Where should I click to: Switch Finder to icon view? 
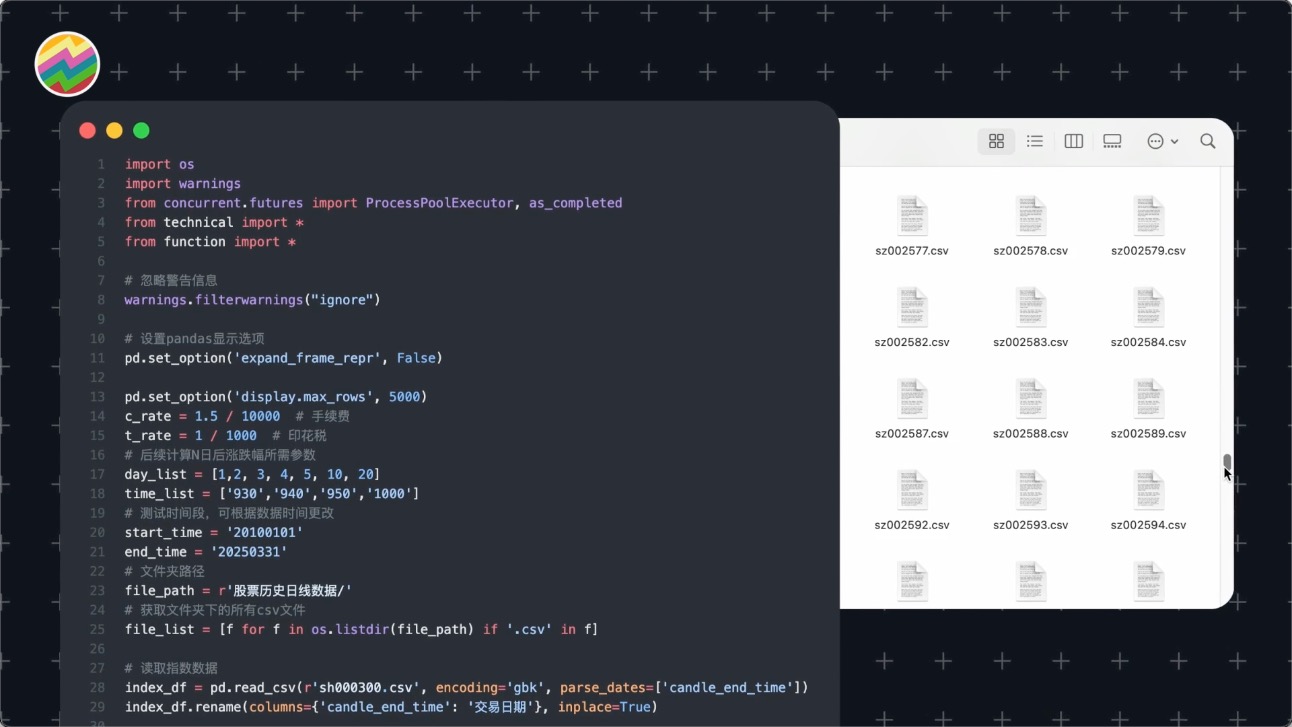pyautogui.click(x=996, y=142)
